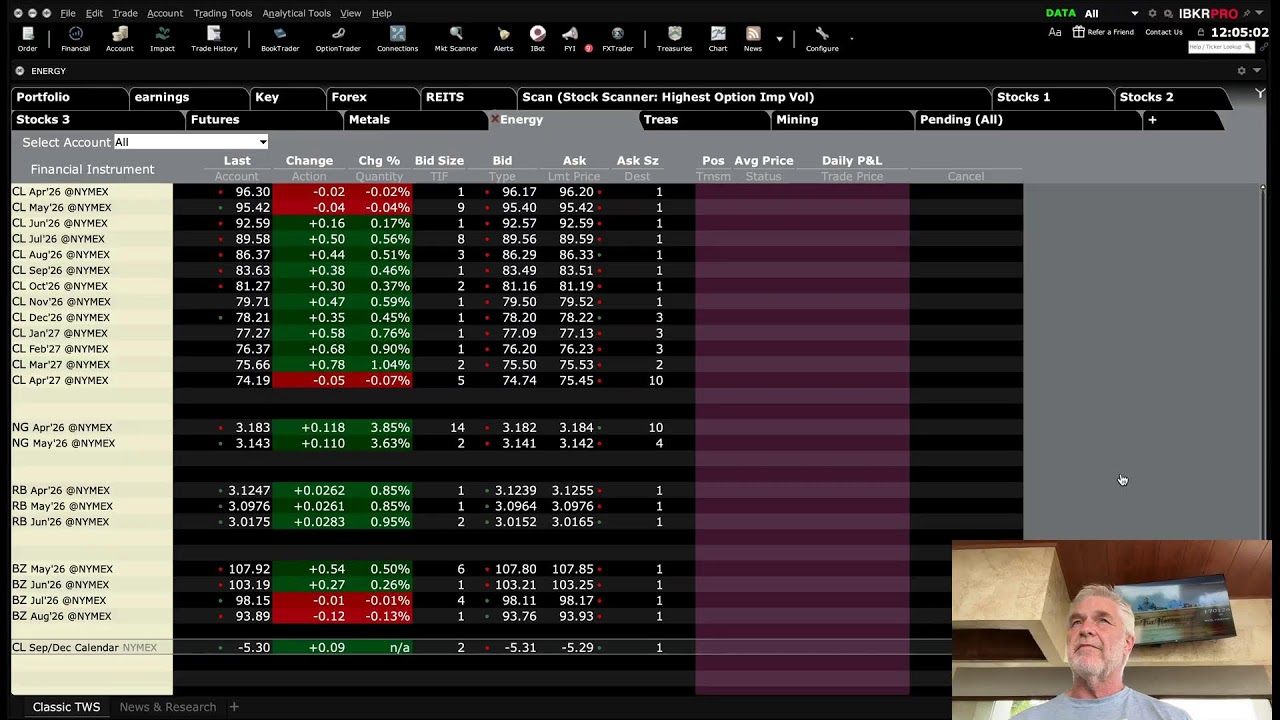1280x720 pixels.
Task: Open the Trading Tools menu
Action: (222, 13)
